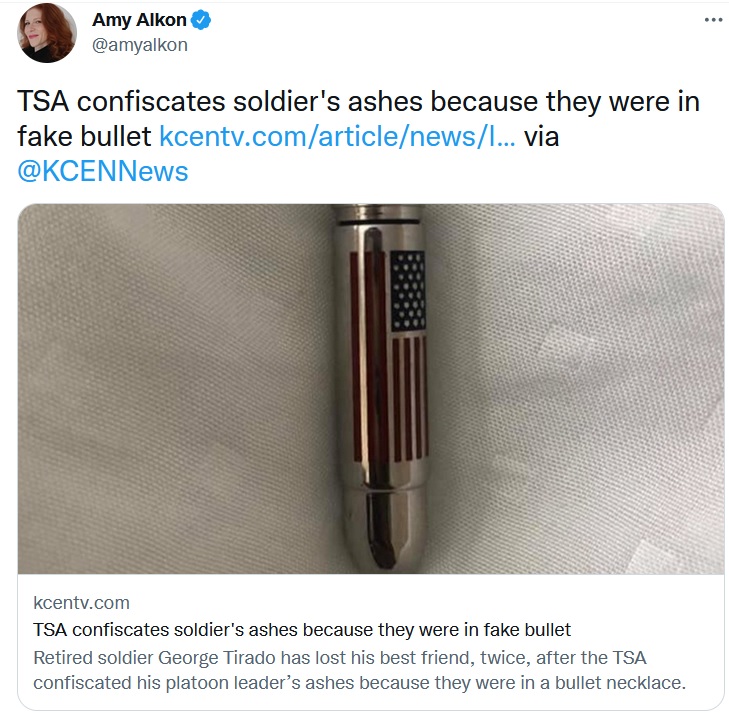Open Amy Alkon's profile avatar
This screenshot has height=713, width=729.
[47, 33]
